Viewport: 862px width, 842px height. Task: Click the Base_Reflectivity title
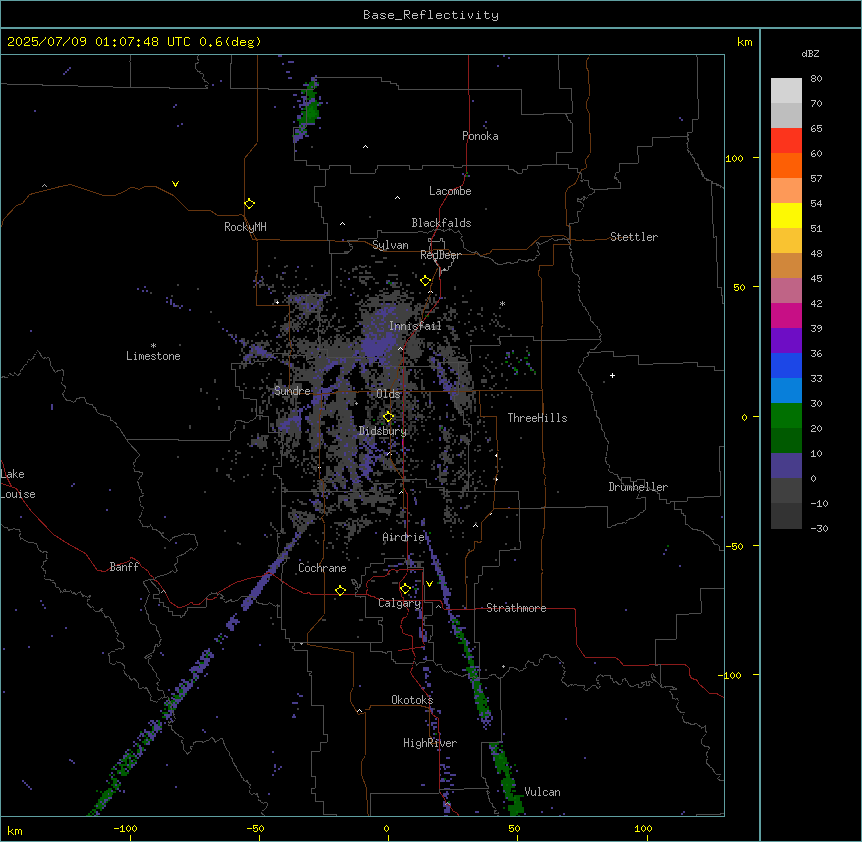pyautogui.click(x=431, y=15)
